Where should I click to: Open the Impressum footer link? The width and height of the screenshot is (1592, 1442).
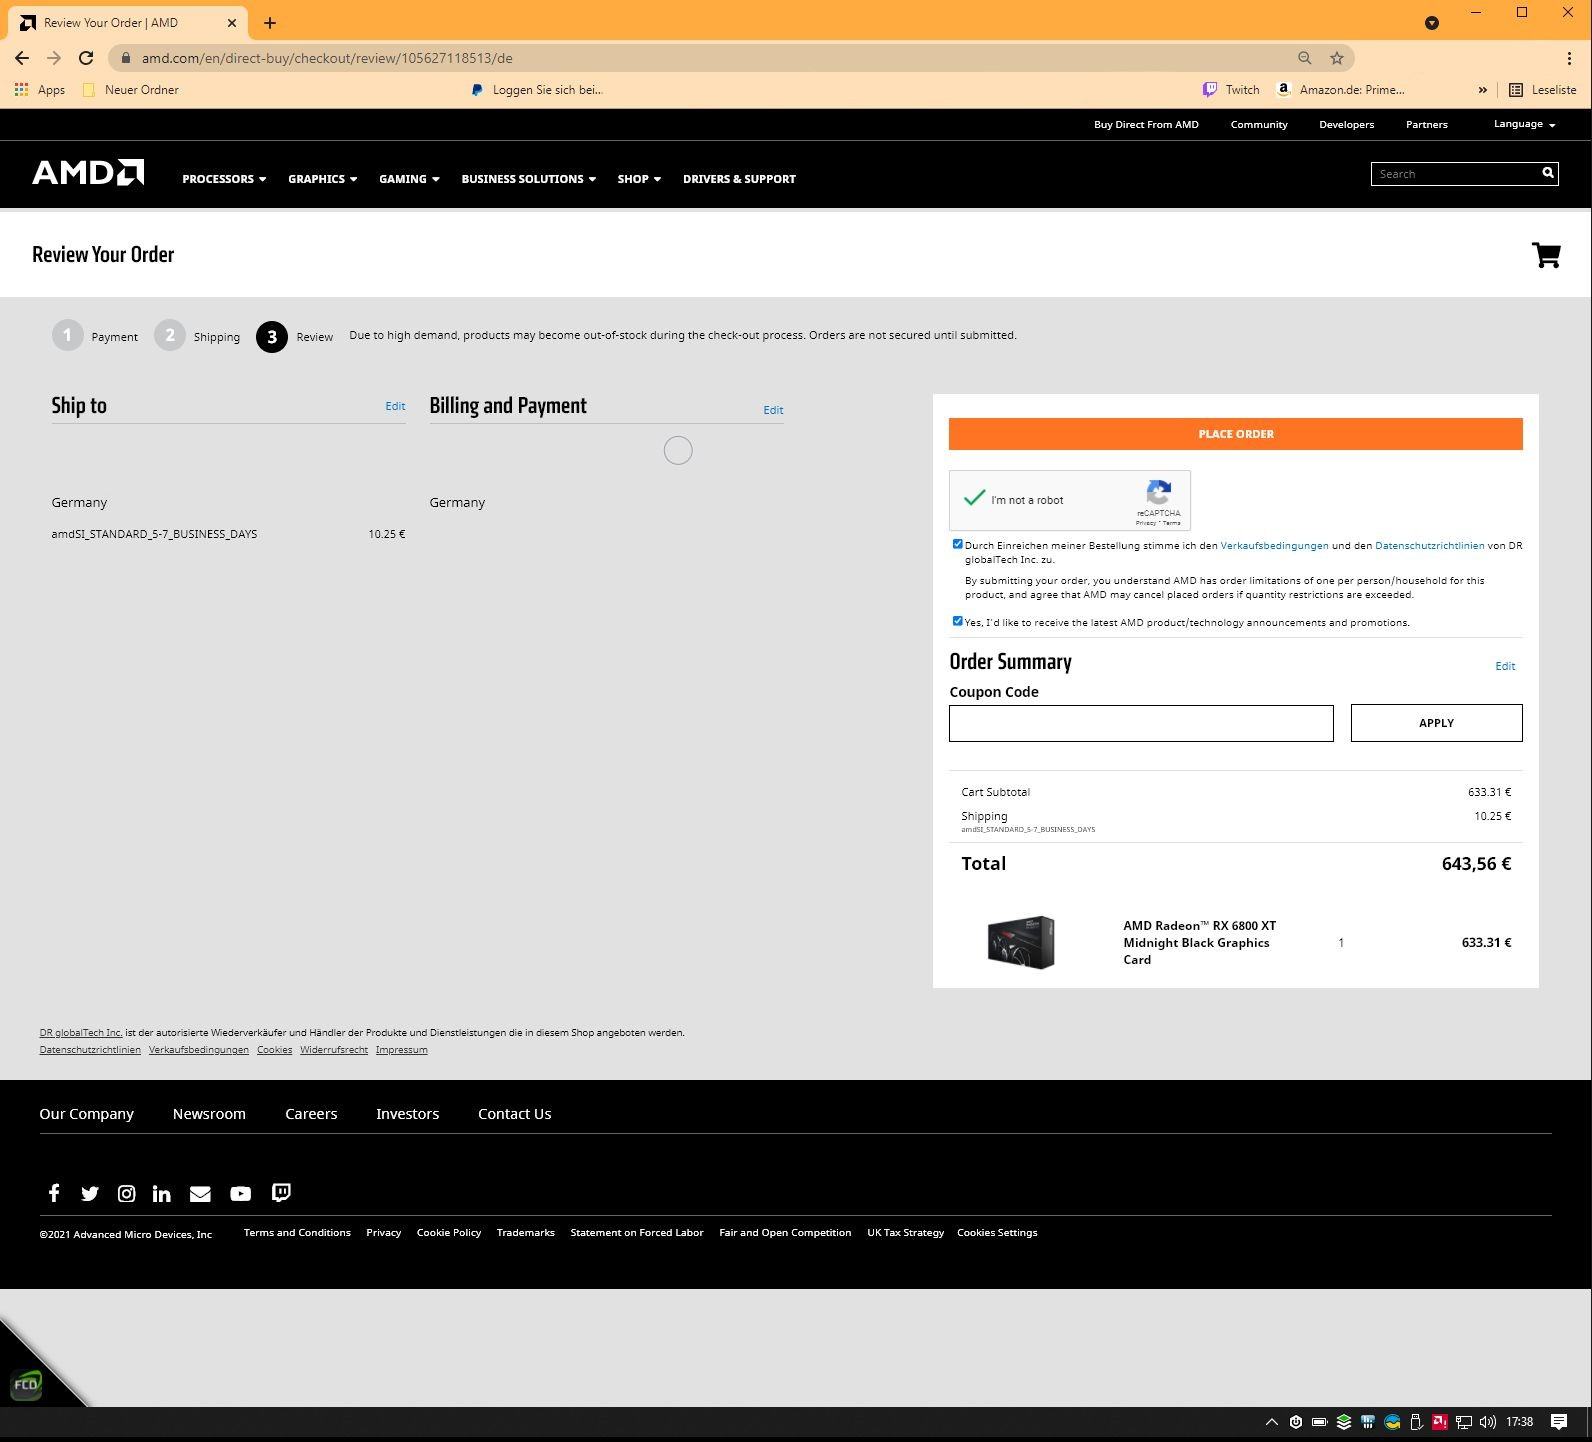click(401, 1050)
